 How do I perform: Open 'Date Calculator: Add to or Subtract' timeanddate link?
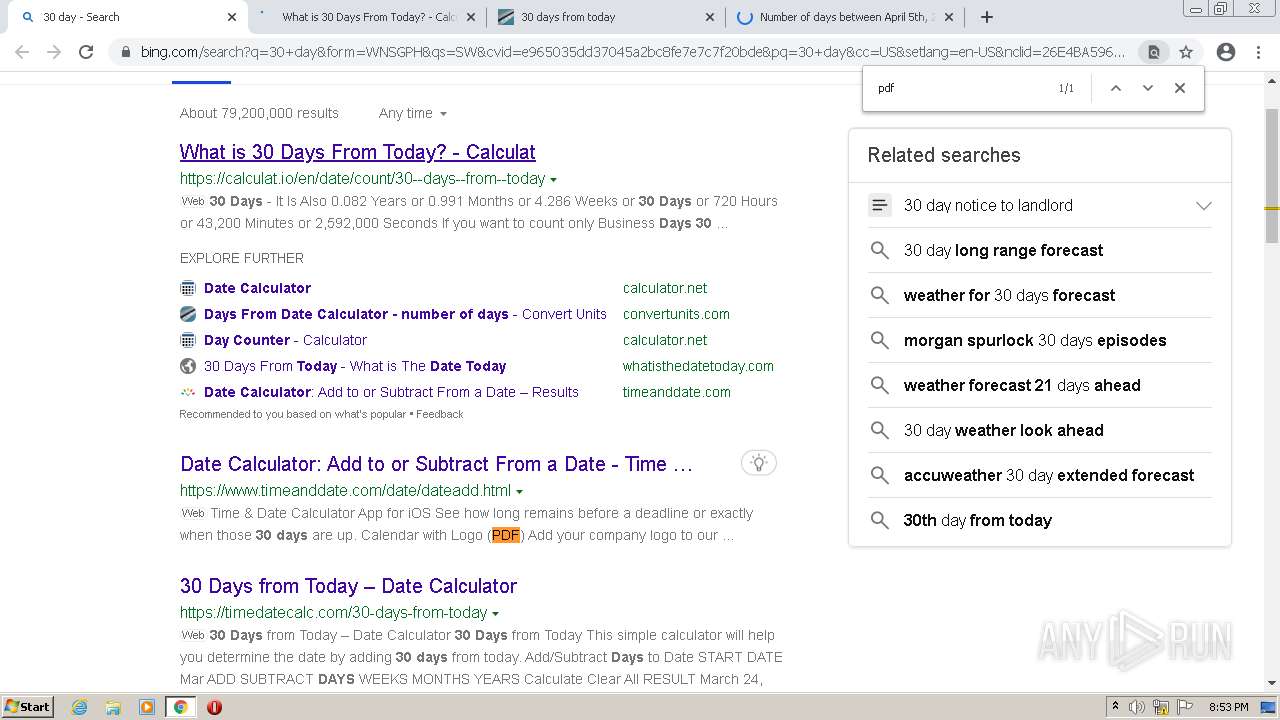(x=391, y=392)
